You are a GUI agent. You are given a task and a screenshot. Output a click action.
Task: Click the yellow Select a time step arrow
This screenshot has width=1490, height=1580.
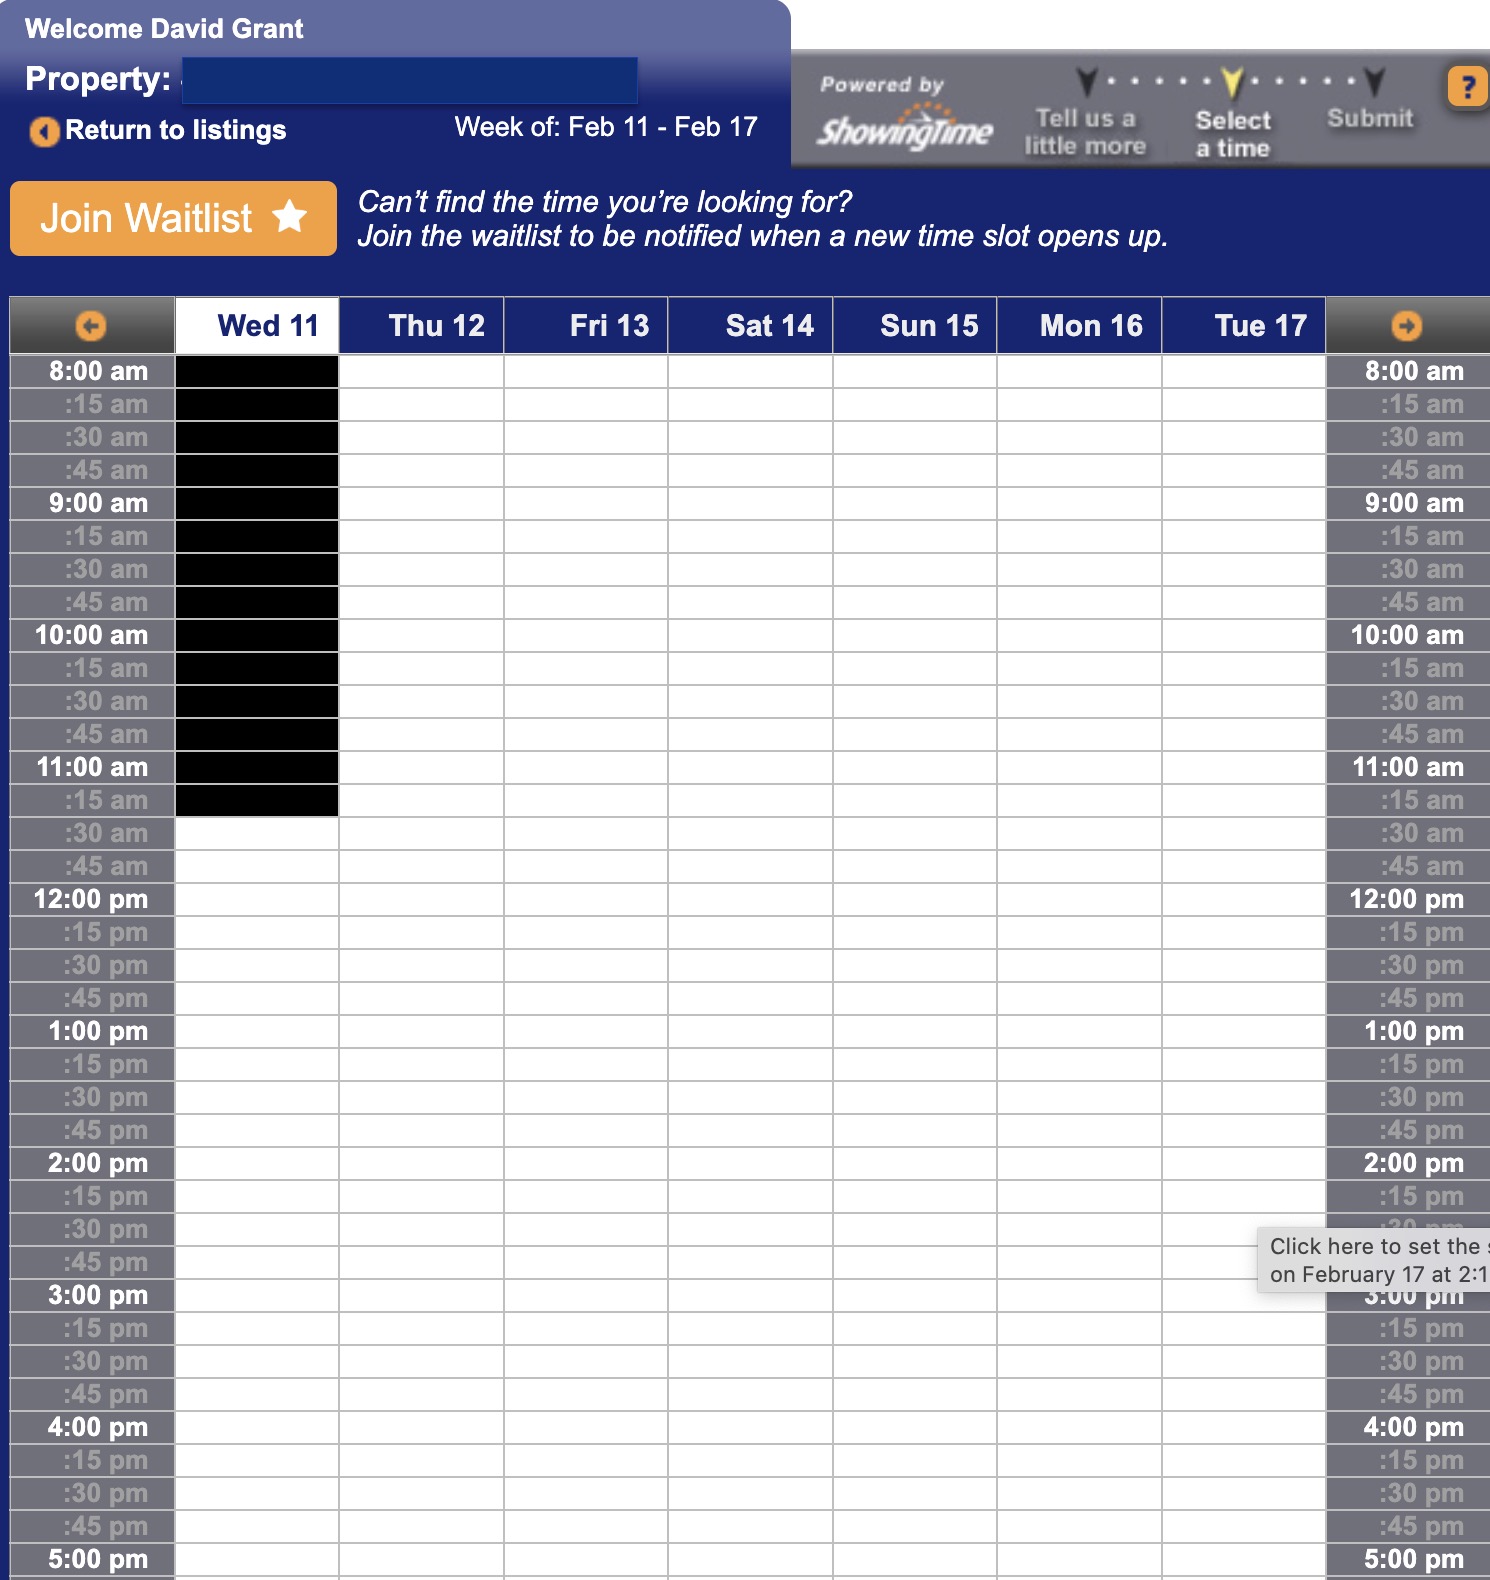coord(1232,84)
